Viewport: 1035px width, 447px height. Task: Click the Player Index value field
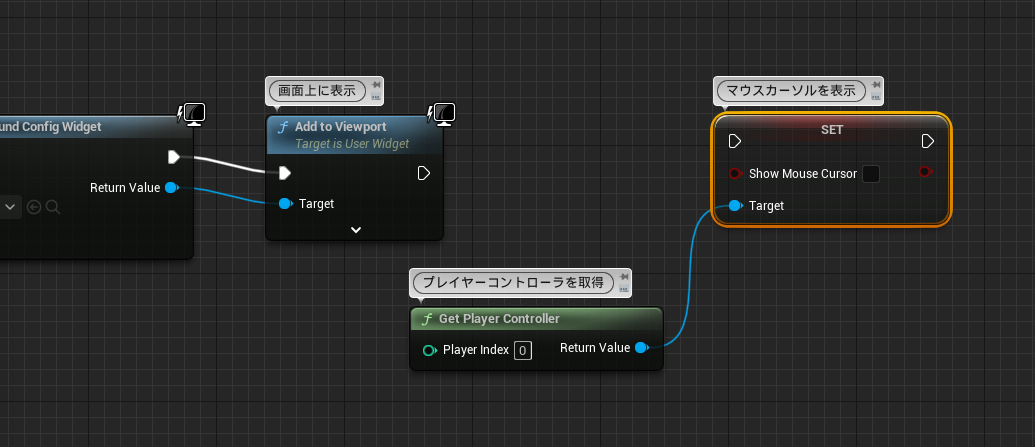pos(523,350)
